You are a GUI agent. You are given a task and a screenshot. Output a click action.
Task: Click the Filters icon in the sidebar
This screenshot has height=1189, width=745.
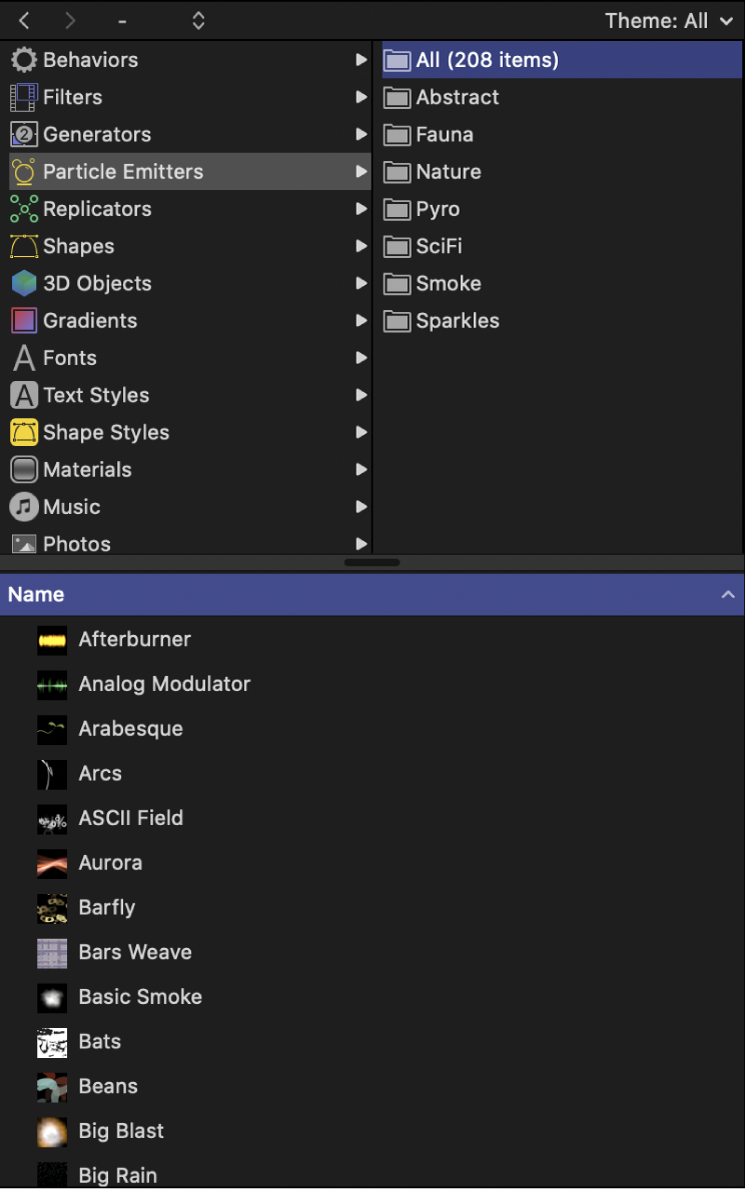click(24, 96)
